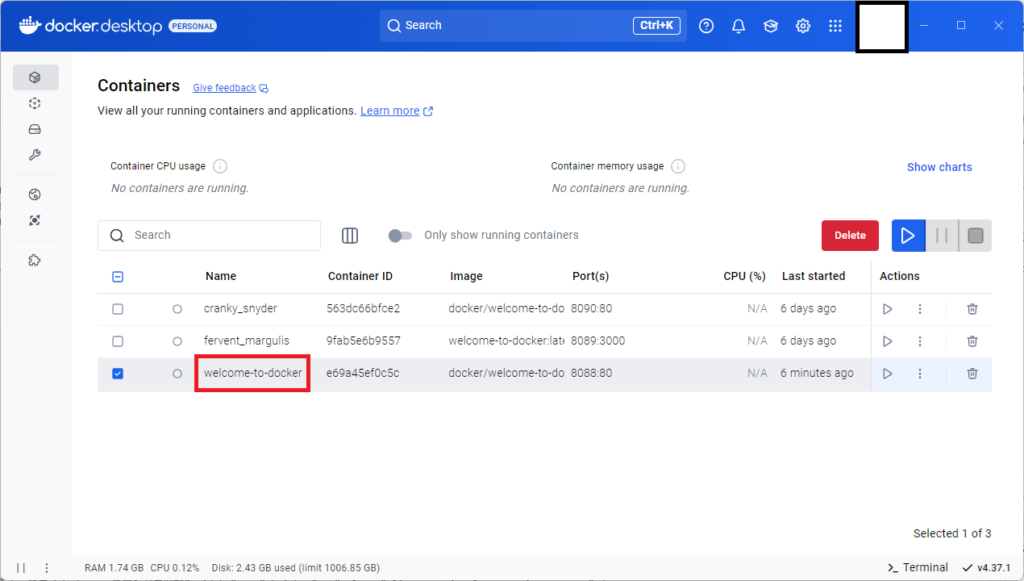Click container ID e69a45ef0c5c

click(x=362, y=373)
